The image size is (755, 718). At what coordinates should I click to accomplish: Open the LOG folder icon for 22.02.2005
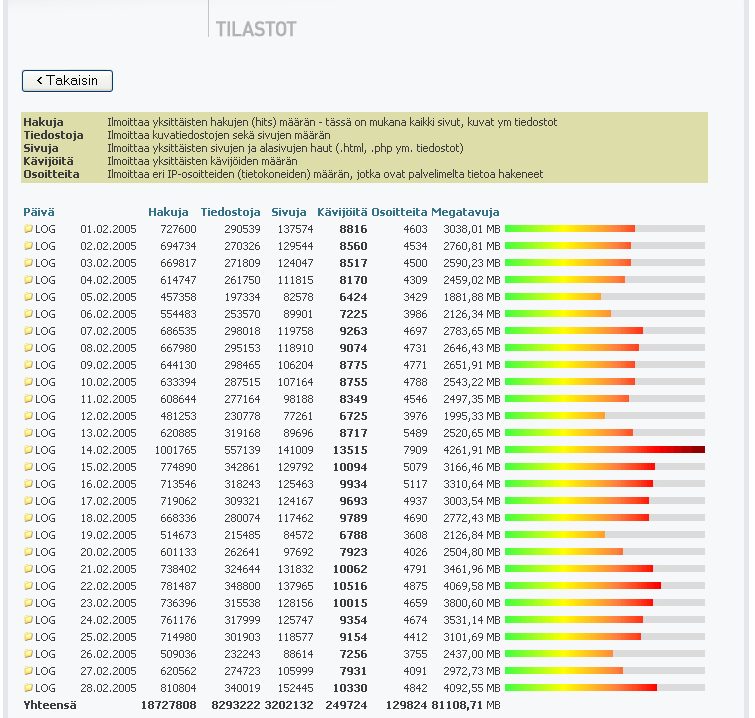28,586
